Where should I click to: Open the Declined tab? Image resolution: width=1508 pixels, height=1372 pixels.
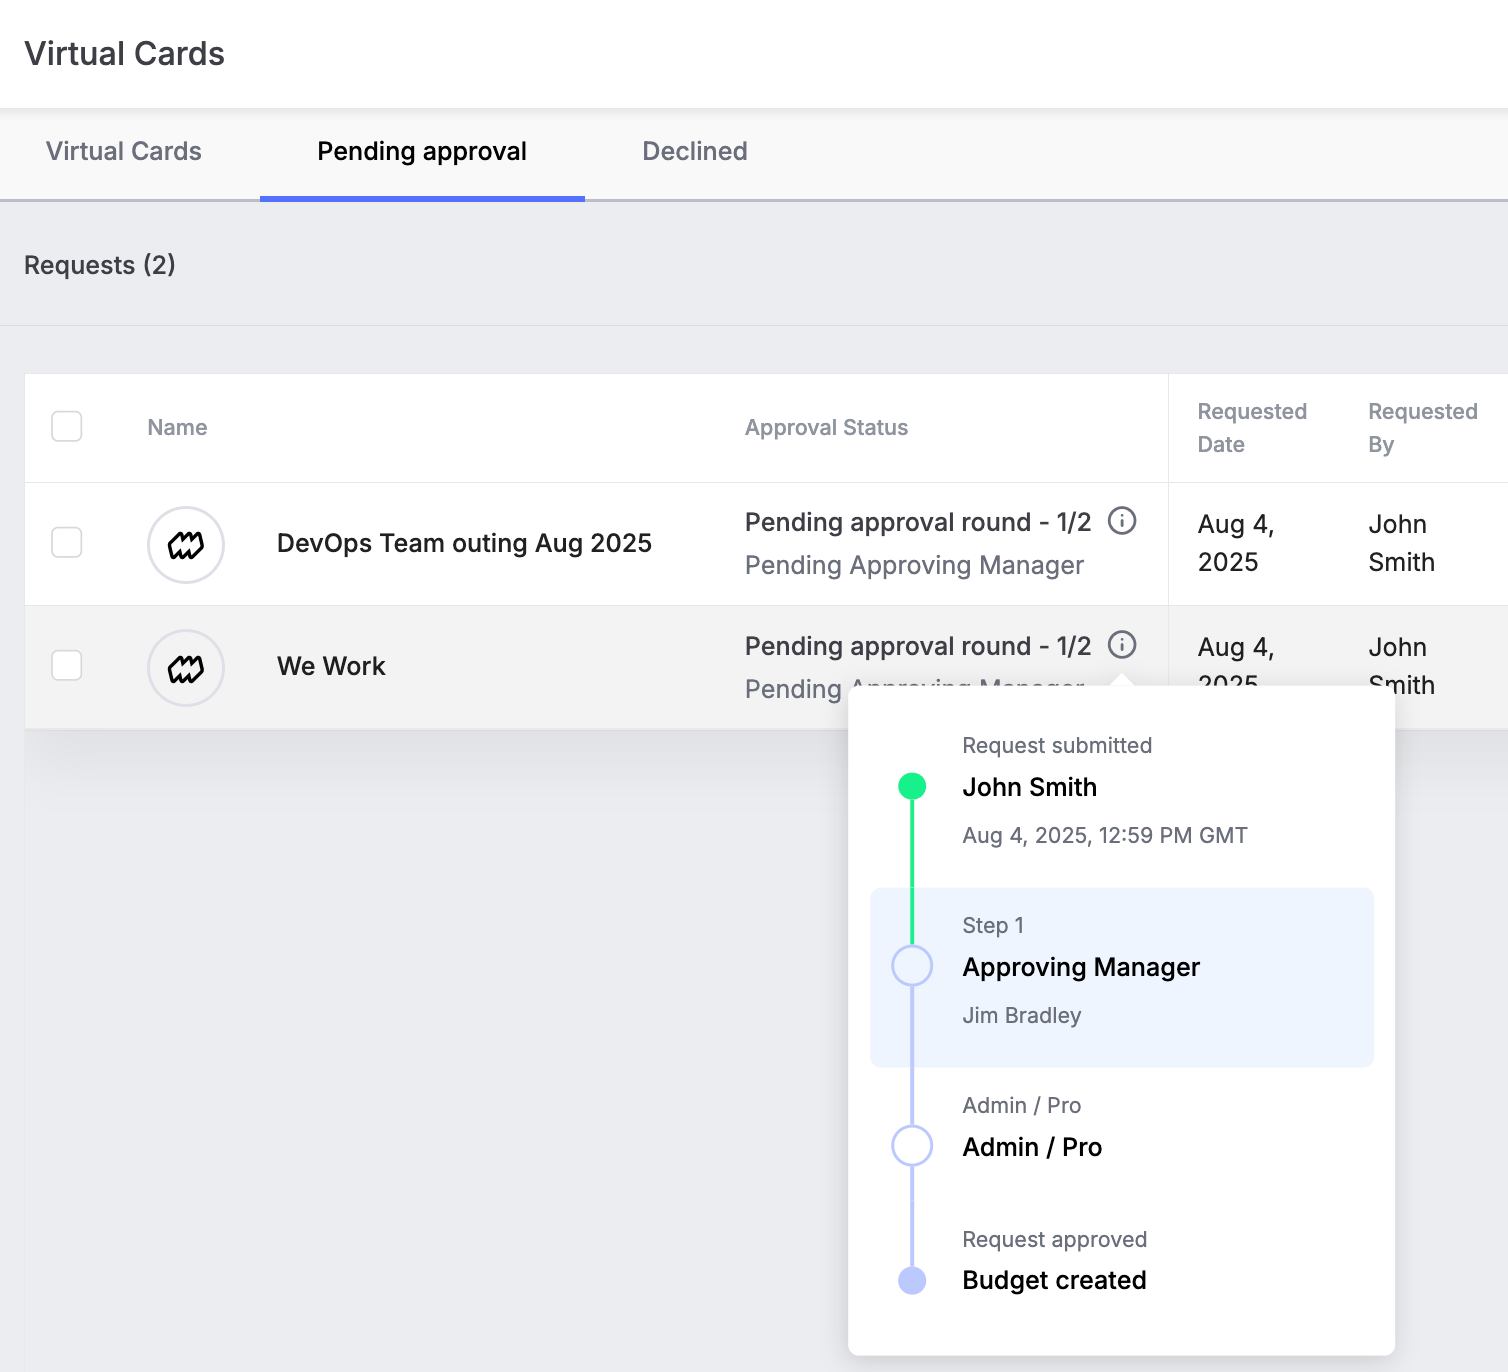pos(695,151)
